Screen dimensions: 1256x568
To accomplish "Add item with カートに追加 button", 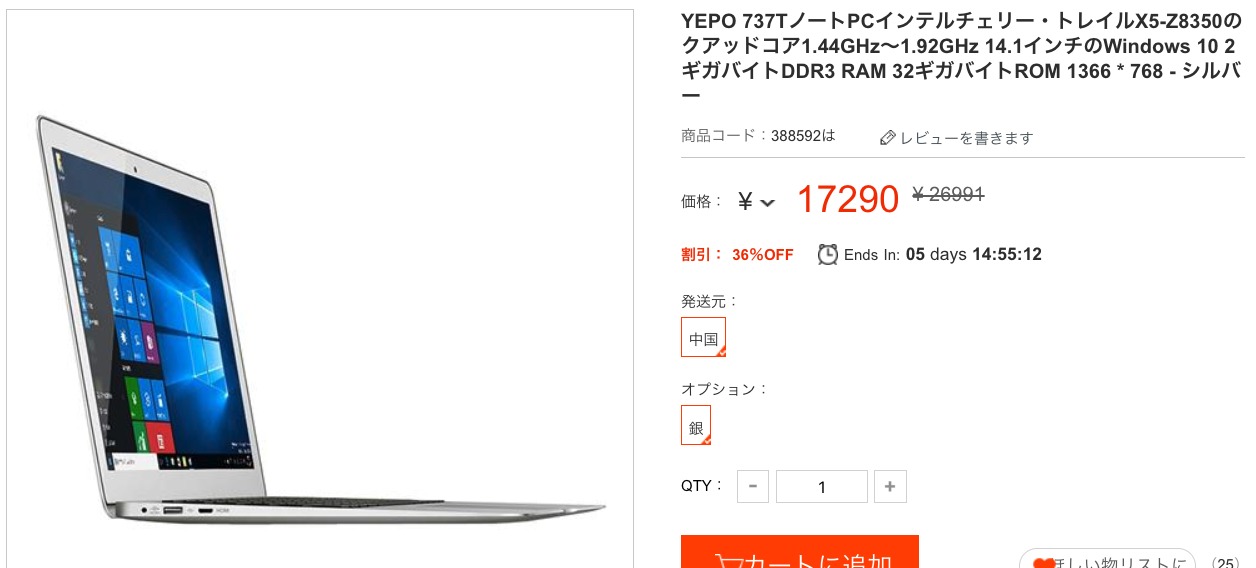I will click(x=800, y=552).
